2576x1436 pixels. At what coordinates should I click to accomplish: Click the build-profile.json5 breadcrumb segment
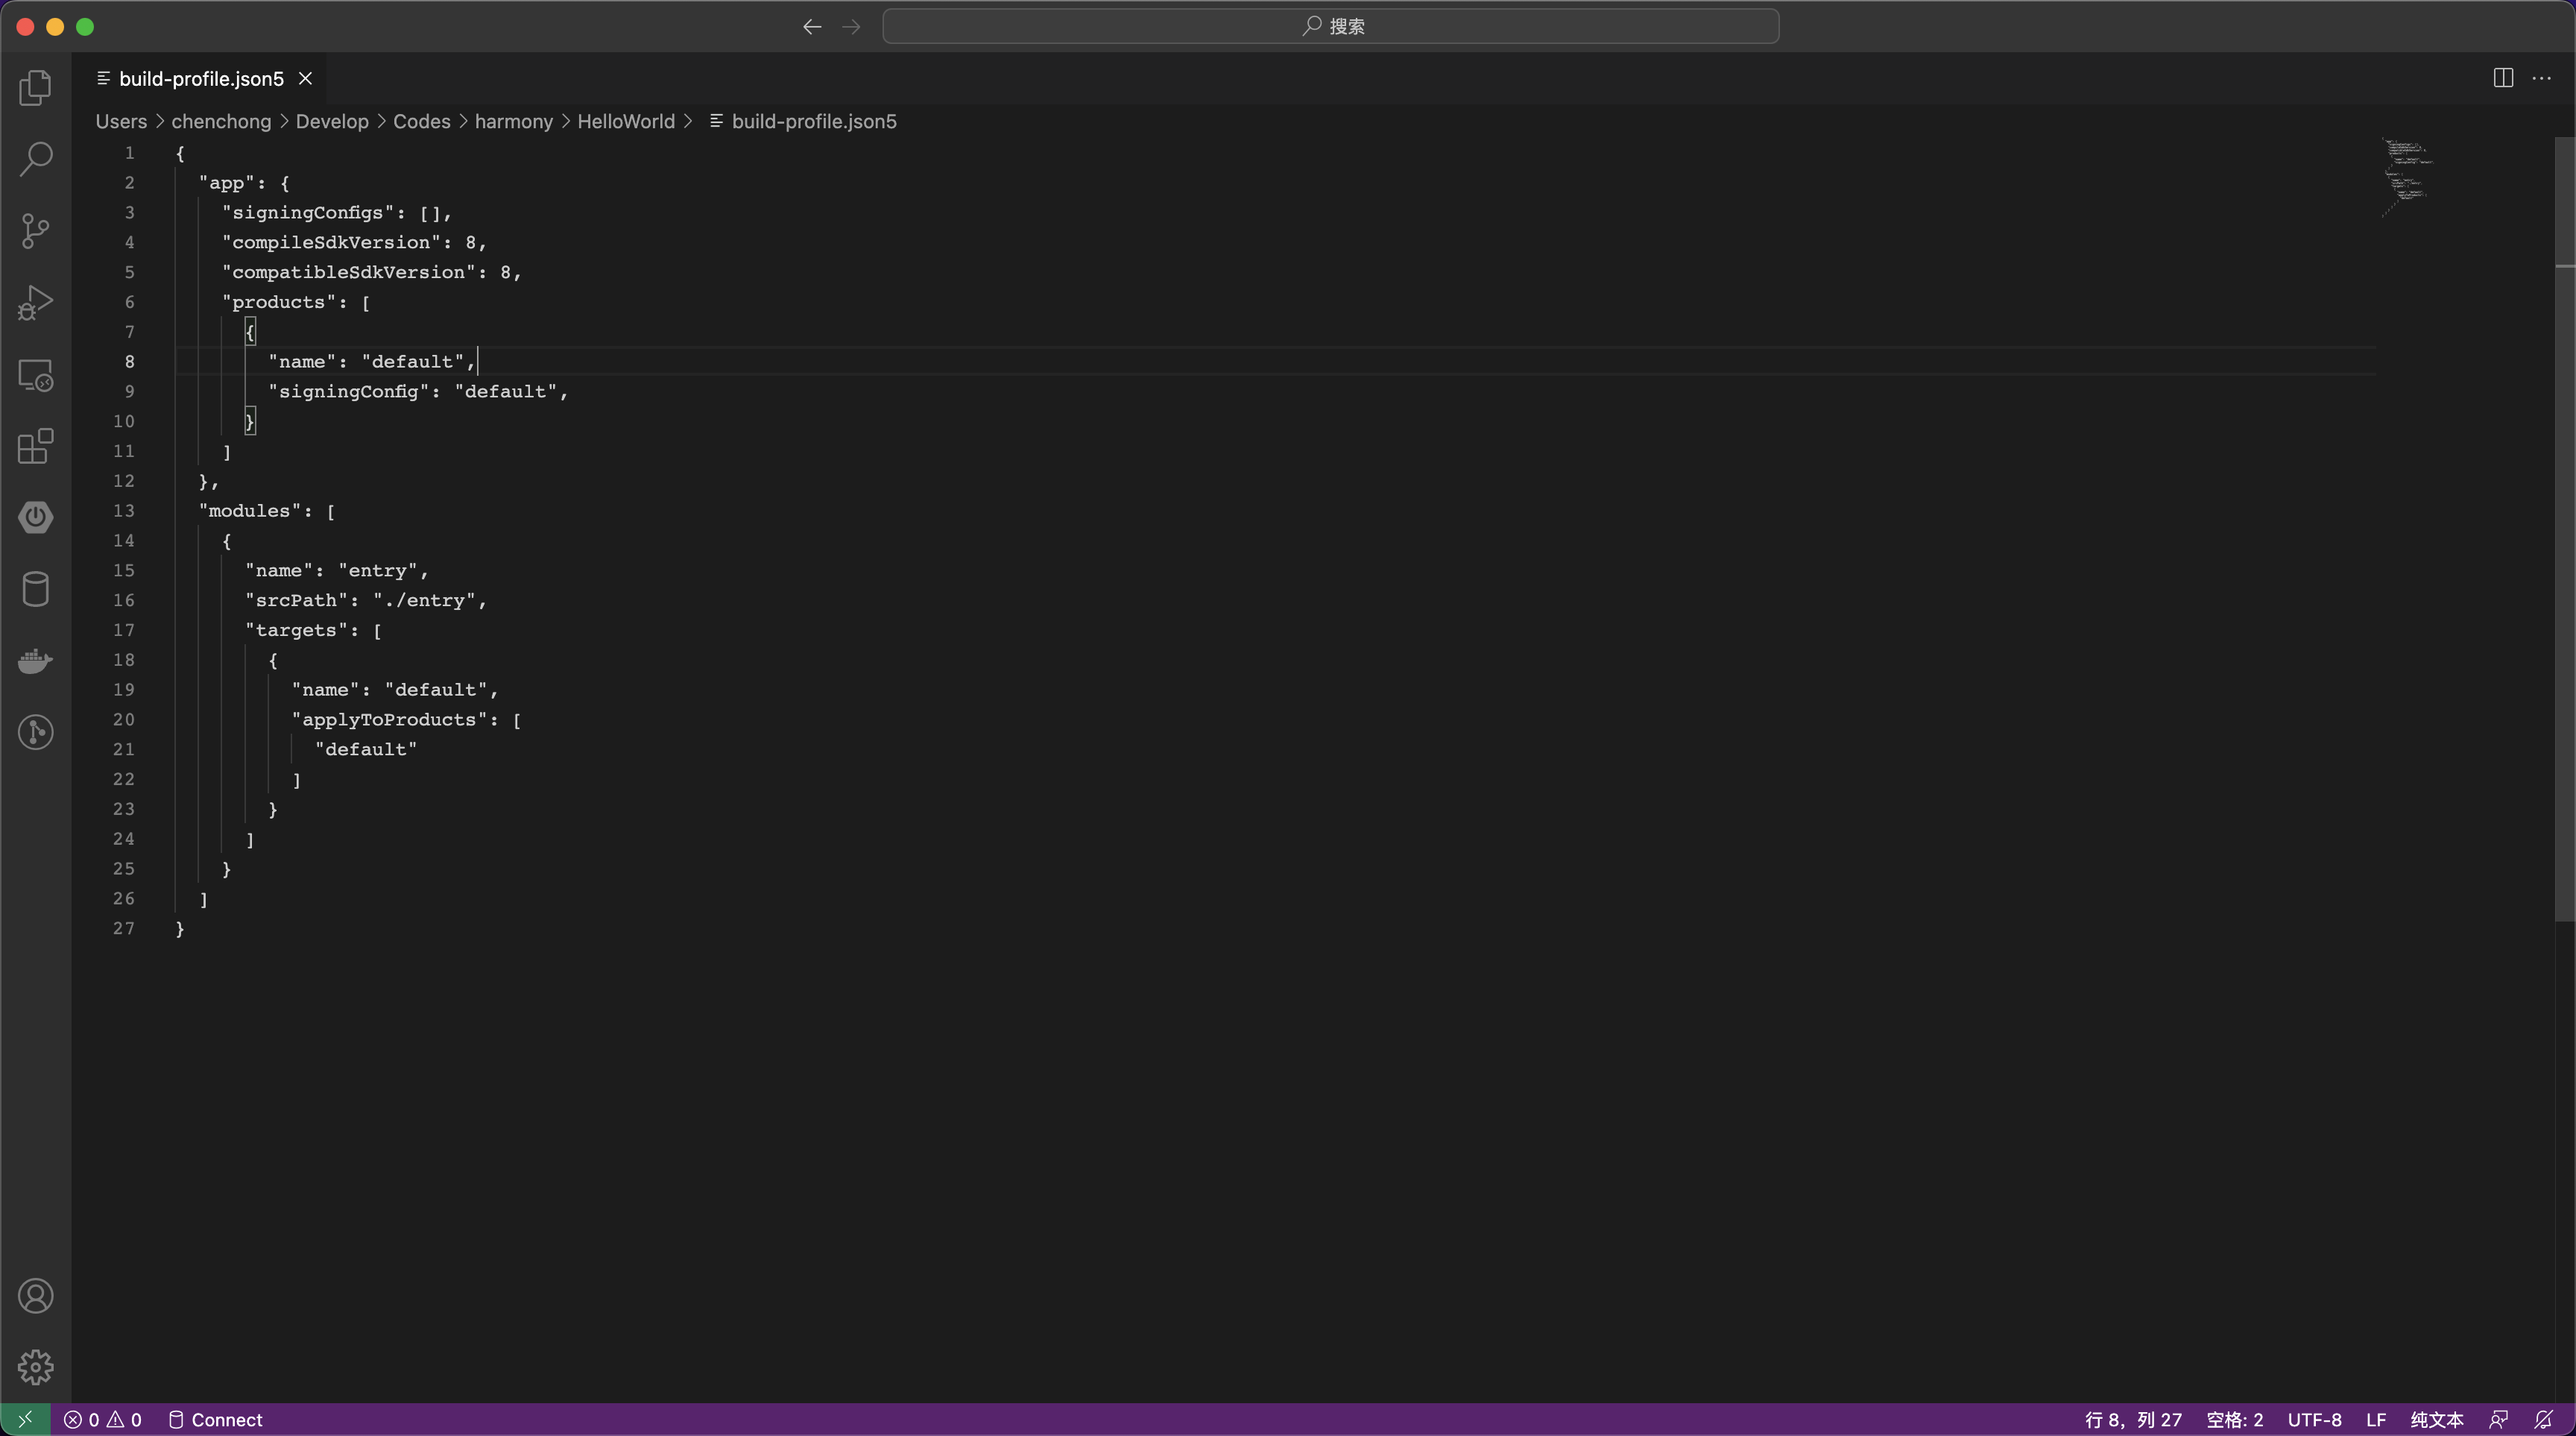(803, 121)
